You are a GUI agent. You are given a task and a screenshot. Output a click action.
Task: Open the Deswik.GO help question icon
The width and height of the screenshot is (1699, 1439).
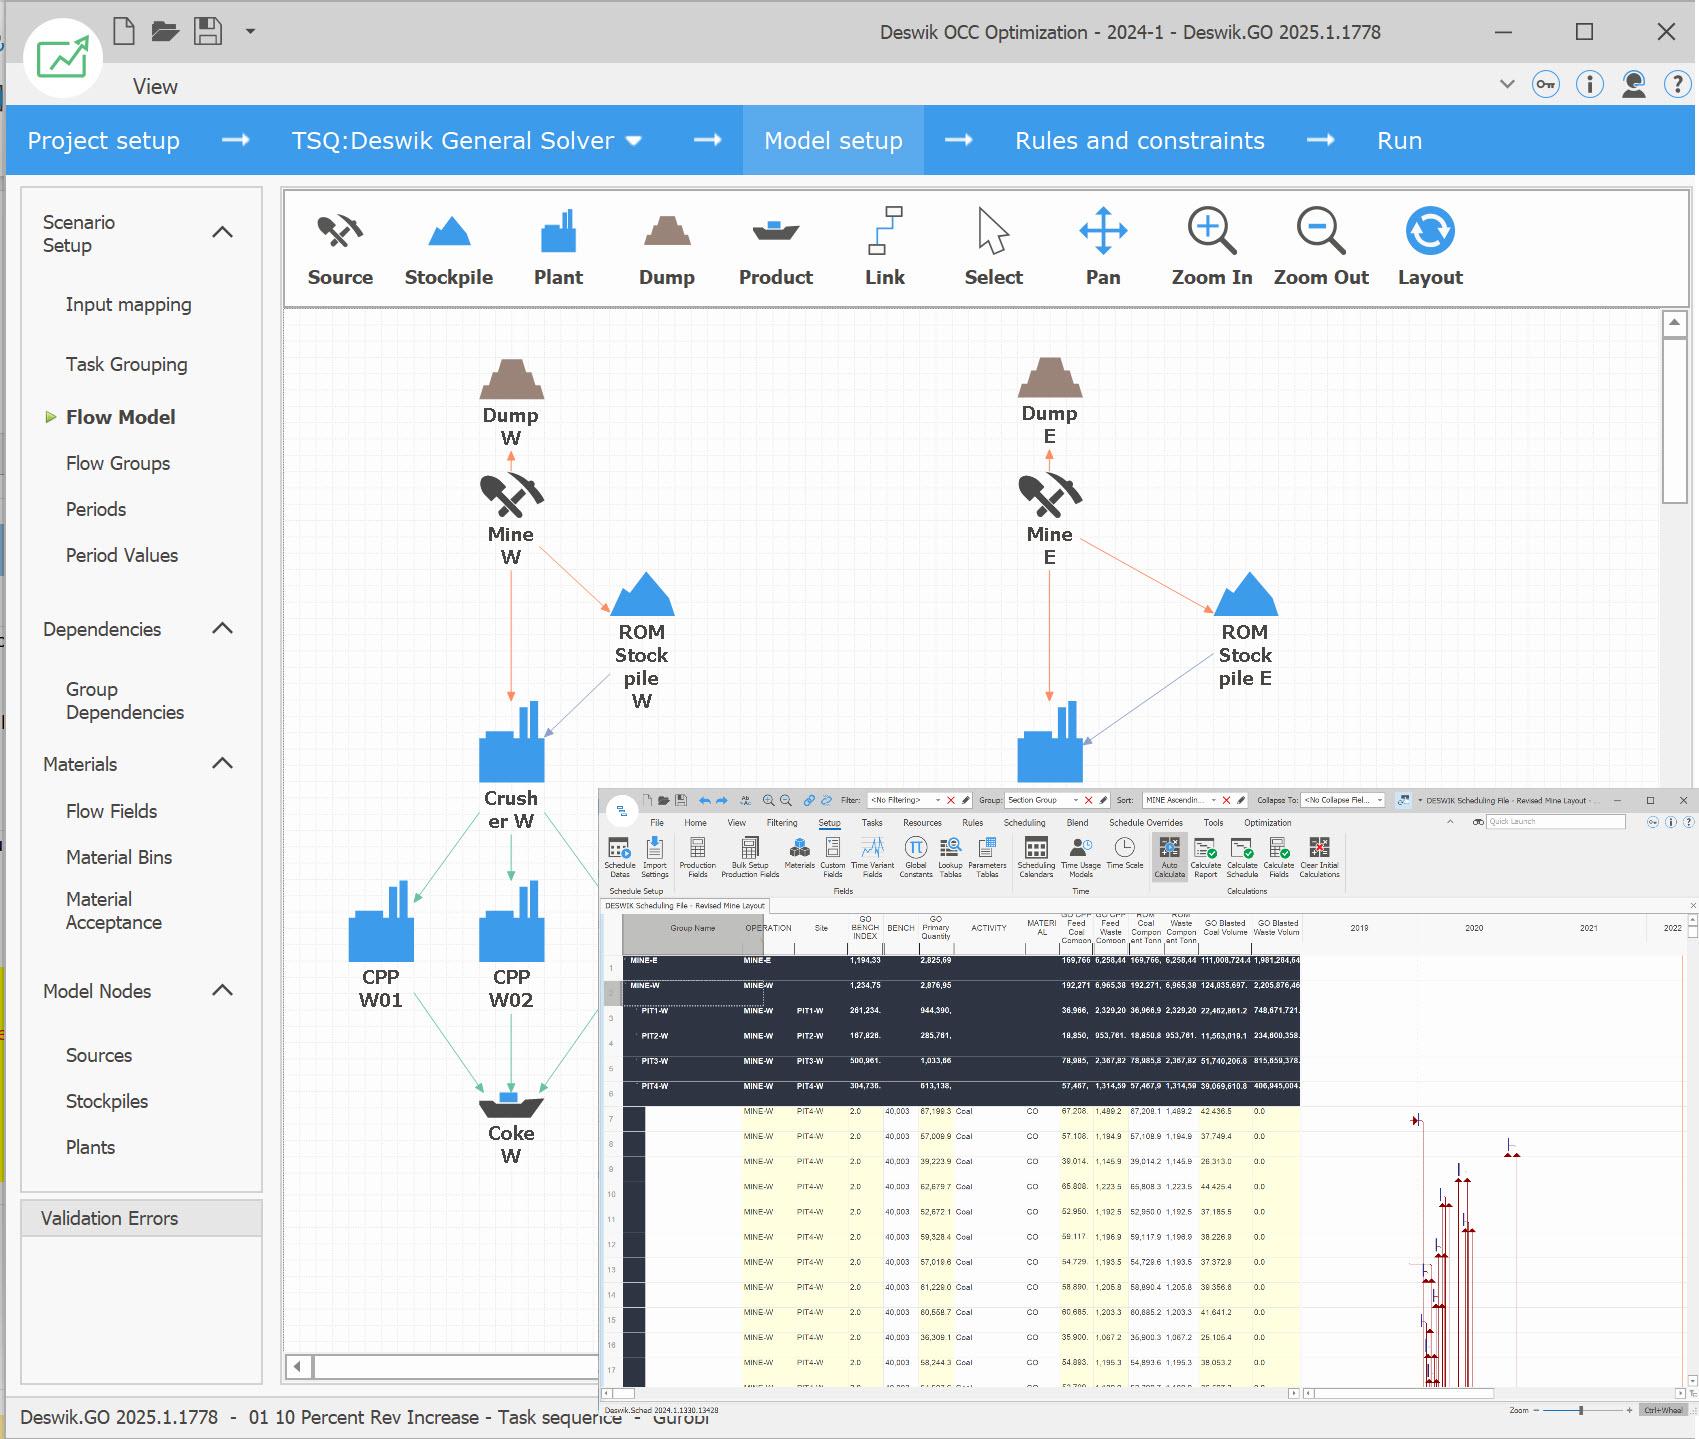1677,84
